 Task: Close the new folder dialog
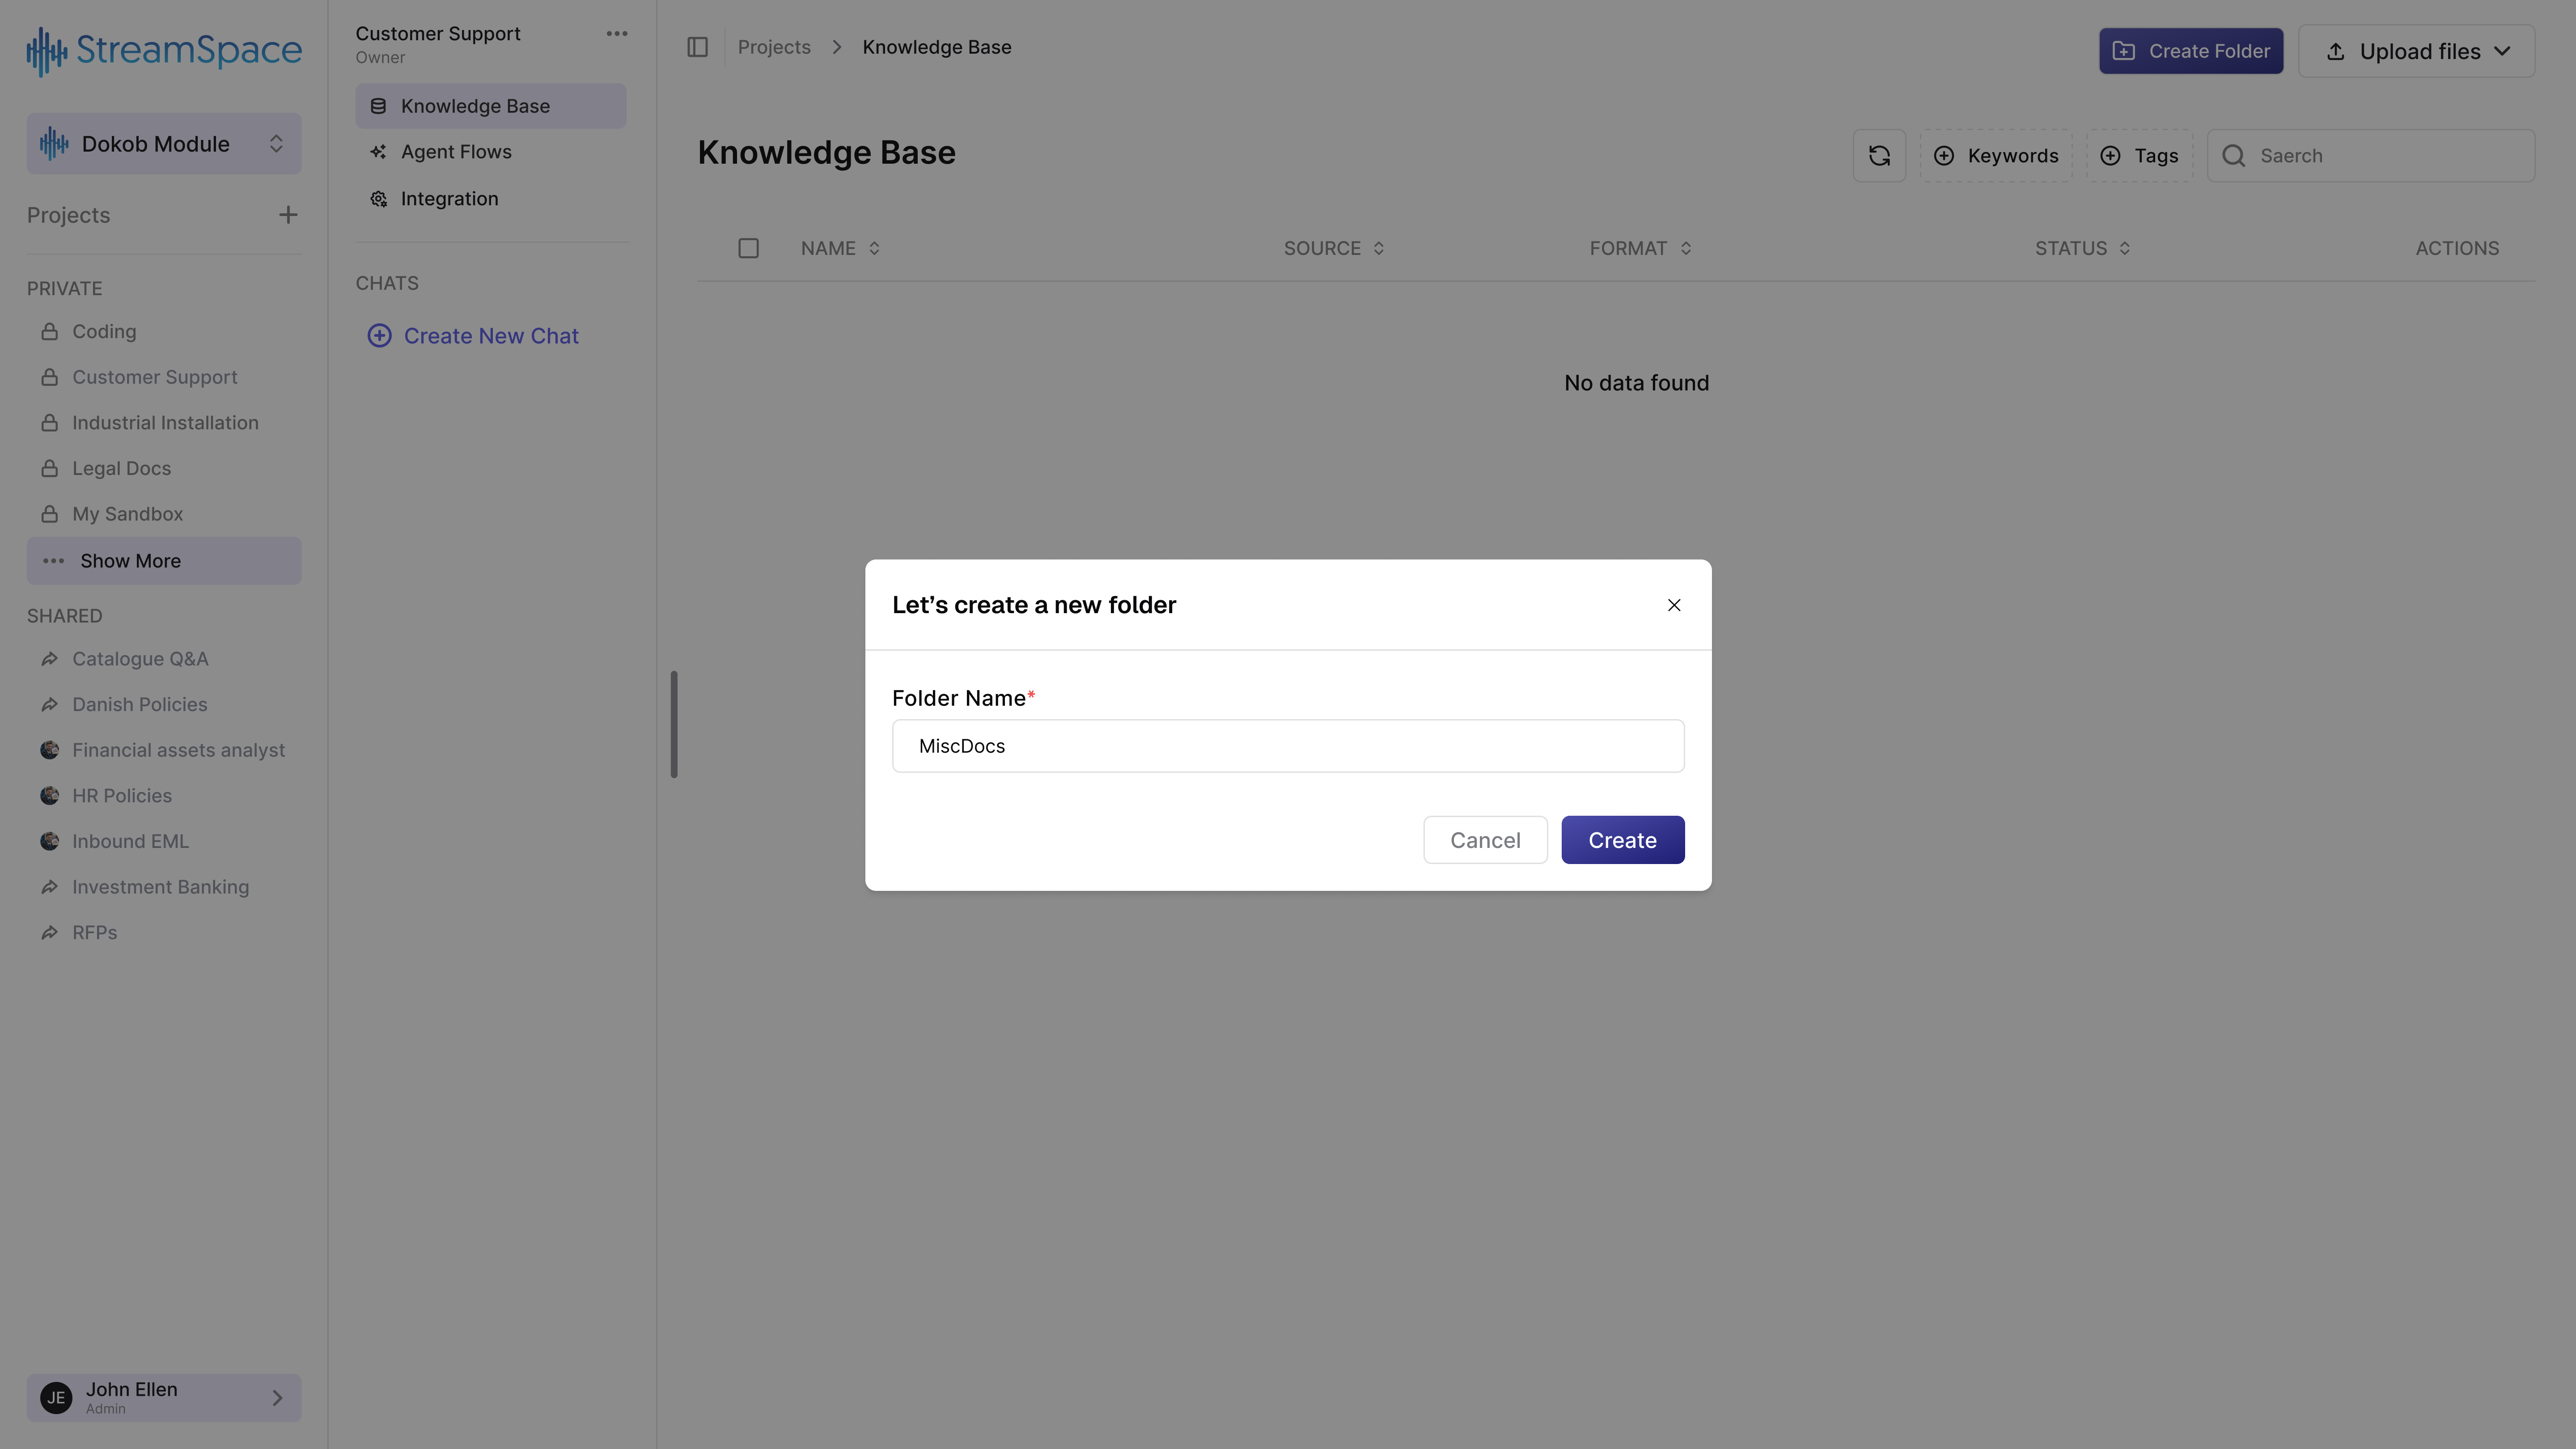point(1674,605)
